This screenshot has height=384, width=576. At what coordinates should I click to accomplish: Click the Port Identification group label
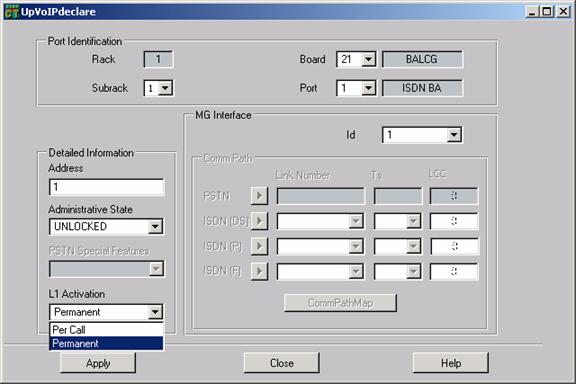click(85, 41)
